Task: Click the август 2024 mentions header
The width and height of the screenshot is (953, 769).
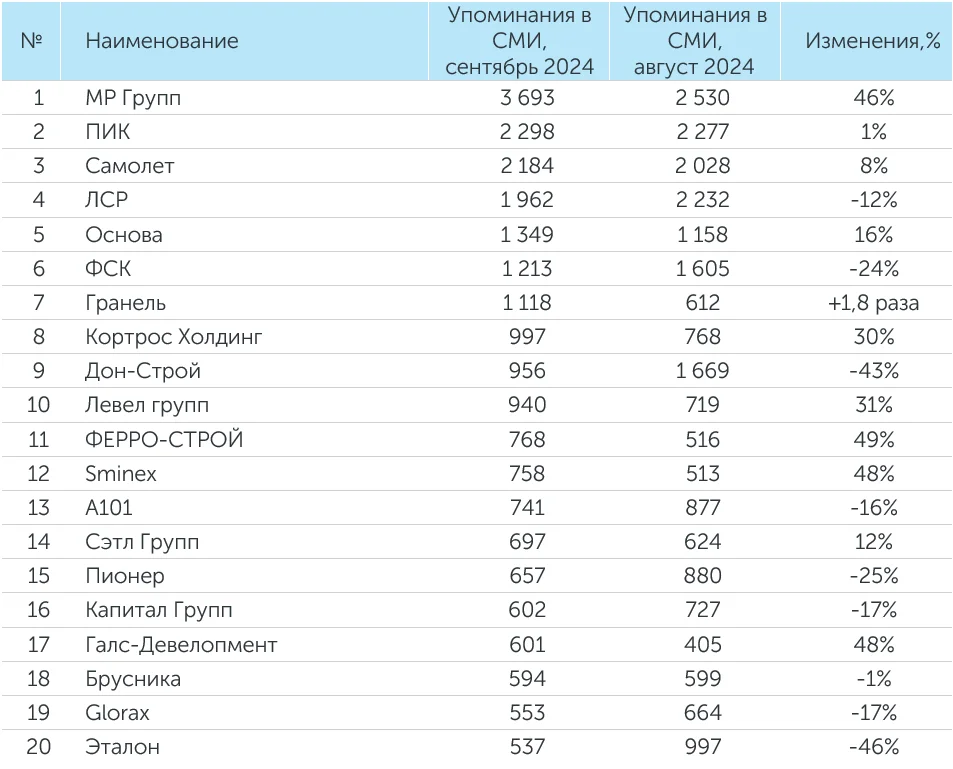Action: [x=694, y=41]
